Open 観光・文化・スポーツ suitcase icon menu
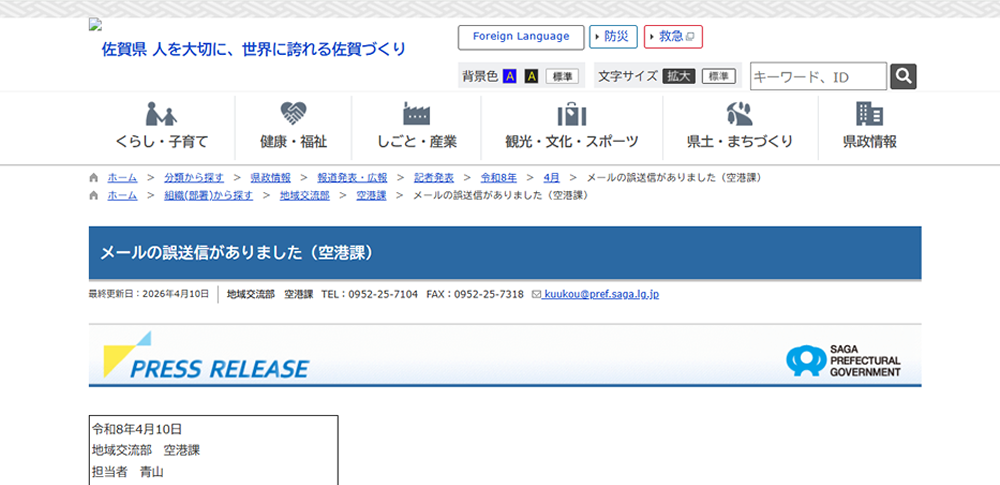1000x485 pixels. (x=571, y=126)
